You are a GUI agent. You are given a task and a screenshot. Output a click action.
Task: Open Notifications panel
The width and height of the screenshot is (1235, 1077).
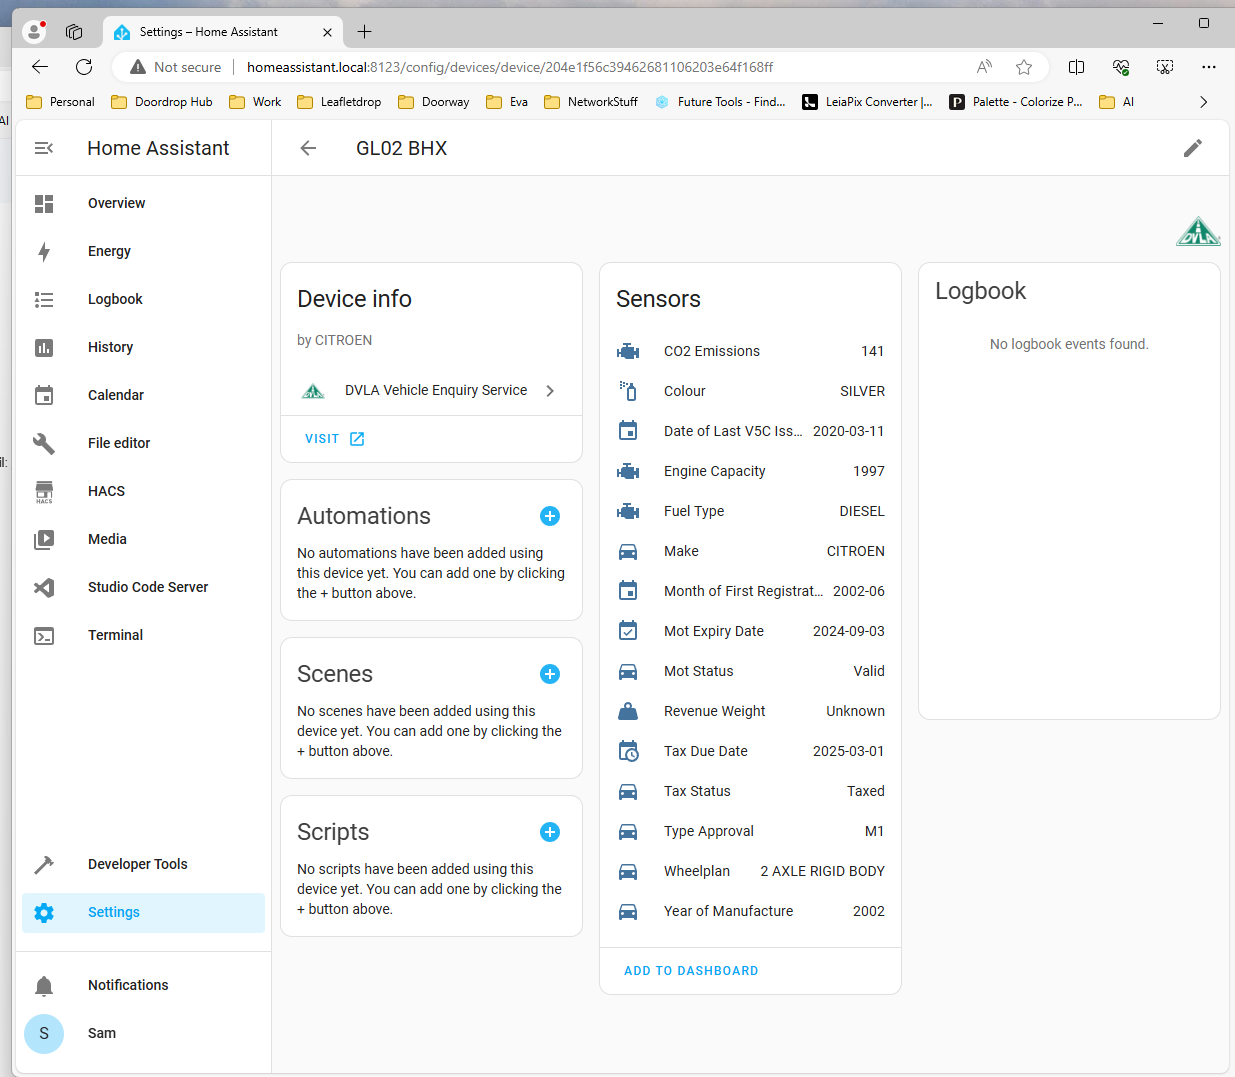pyautogui.click(x=144, y=985)
